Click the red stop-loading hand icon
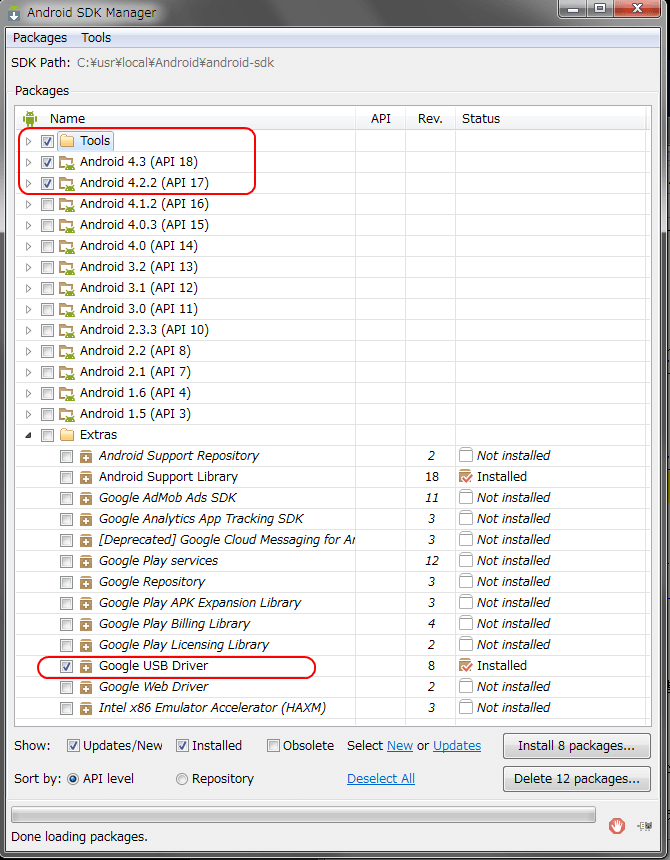The width and height of the screenshot is (670, 860). click(x=617, y=825)
